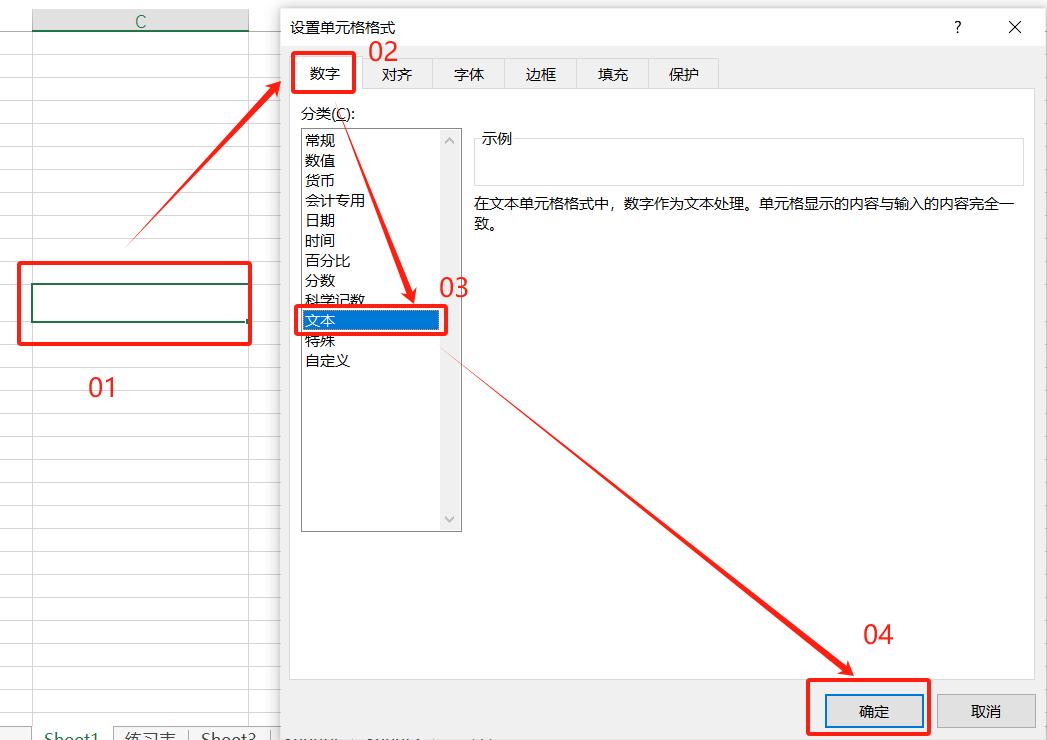Pick the 日期 date format category
Image resolution: width=1047 pixels, height=740 pixels.
pyautogui.click(x=320, y=220)
